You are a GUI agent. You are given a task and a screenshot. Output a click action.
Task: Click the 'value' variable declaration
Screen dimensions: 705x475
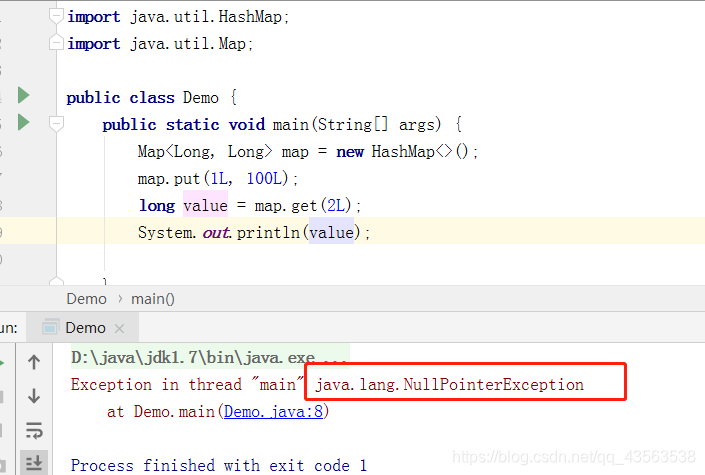tap(205, 206)
